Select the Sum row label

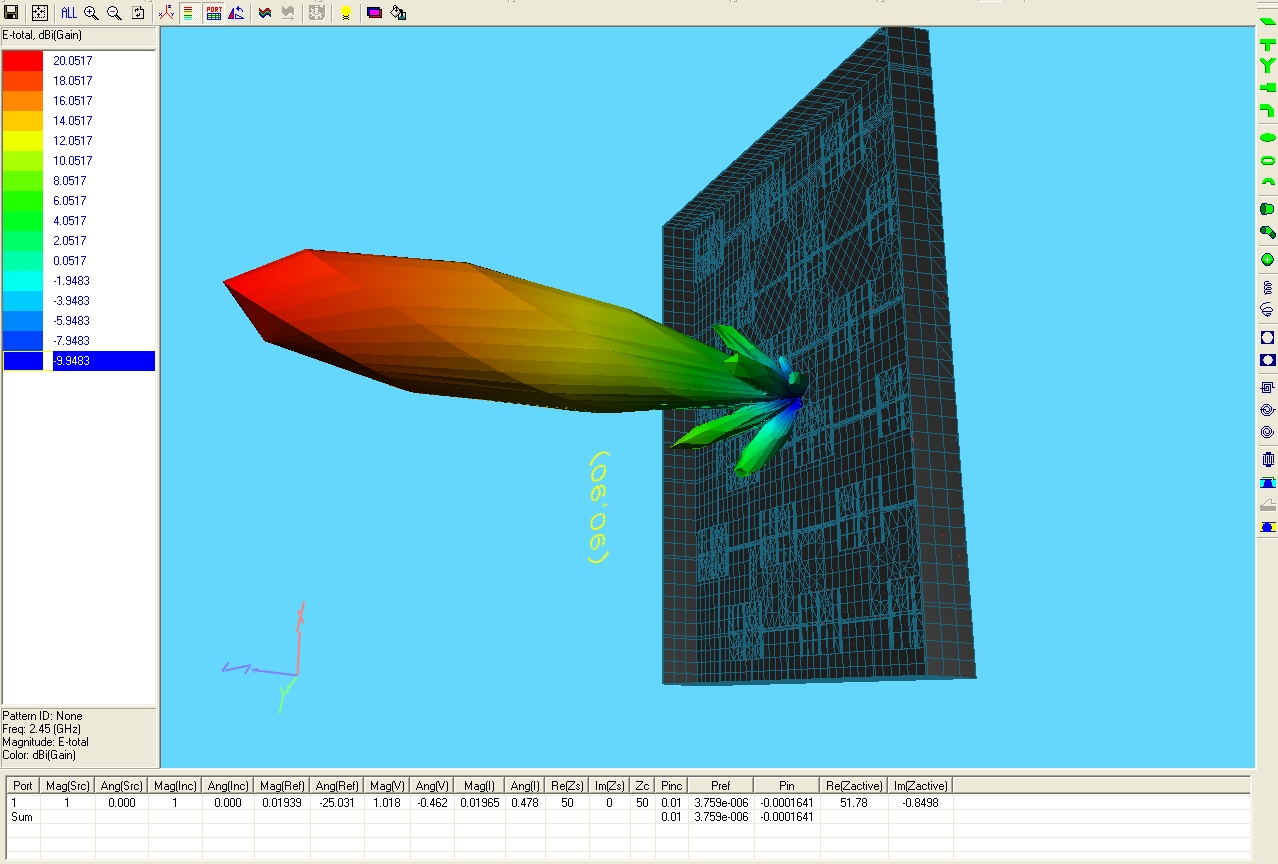tap(22, 817)
